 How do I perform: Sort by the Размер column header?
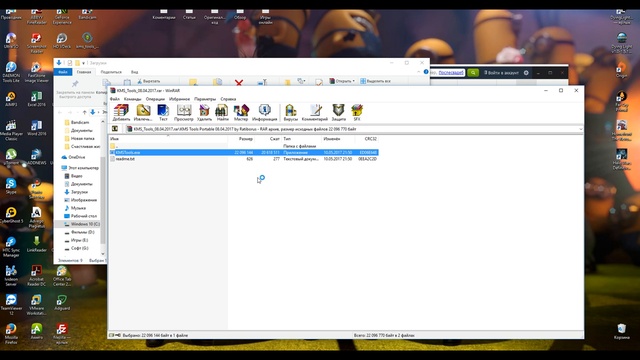click(x=241, y=139)
